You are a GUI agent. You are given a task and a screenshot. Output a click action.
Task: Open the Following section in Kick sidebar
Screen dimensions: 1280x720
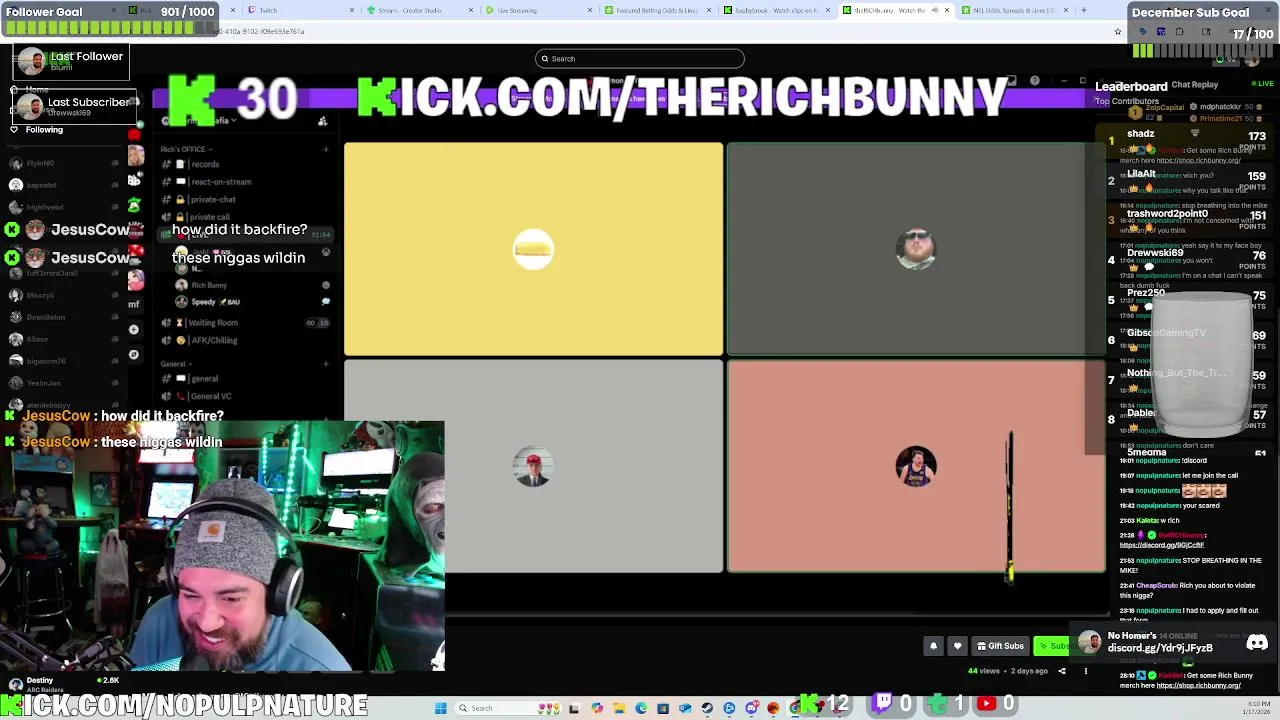pos(44,130)
